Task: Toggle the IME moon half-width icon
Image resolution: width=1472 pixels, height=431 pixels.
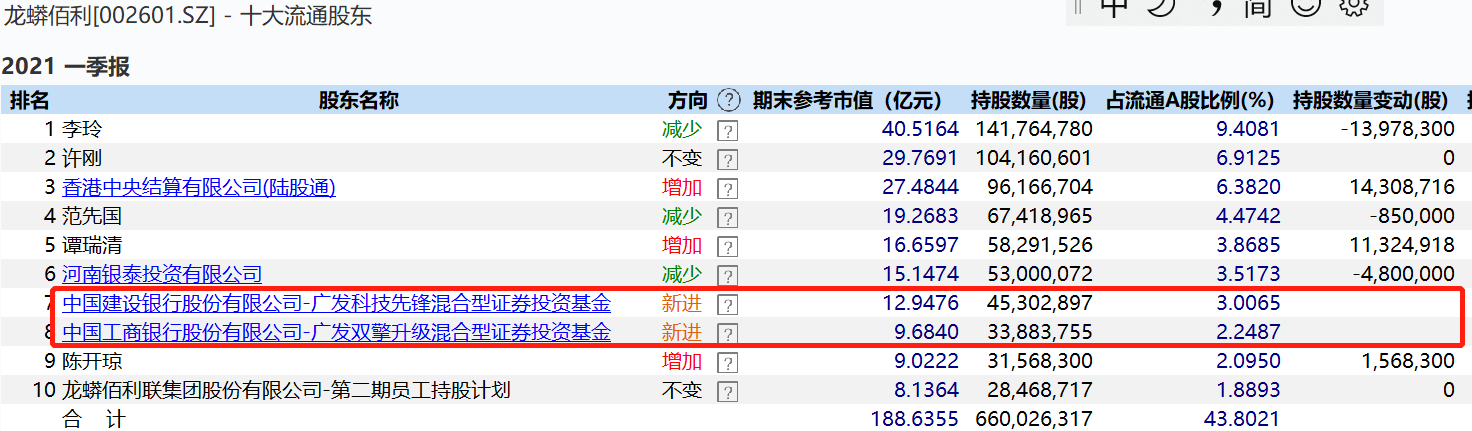Action: 1160,8
